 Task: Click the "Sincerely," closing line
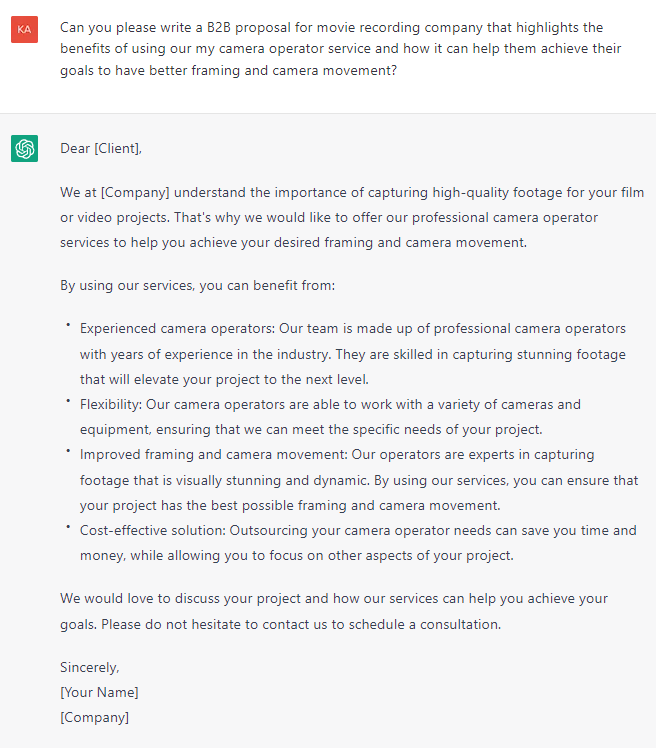click(89, 667)
